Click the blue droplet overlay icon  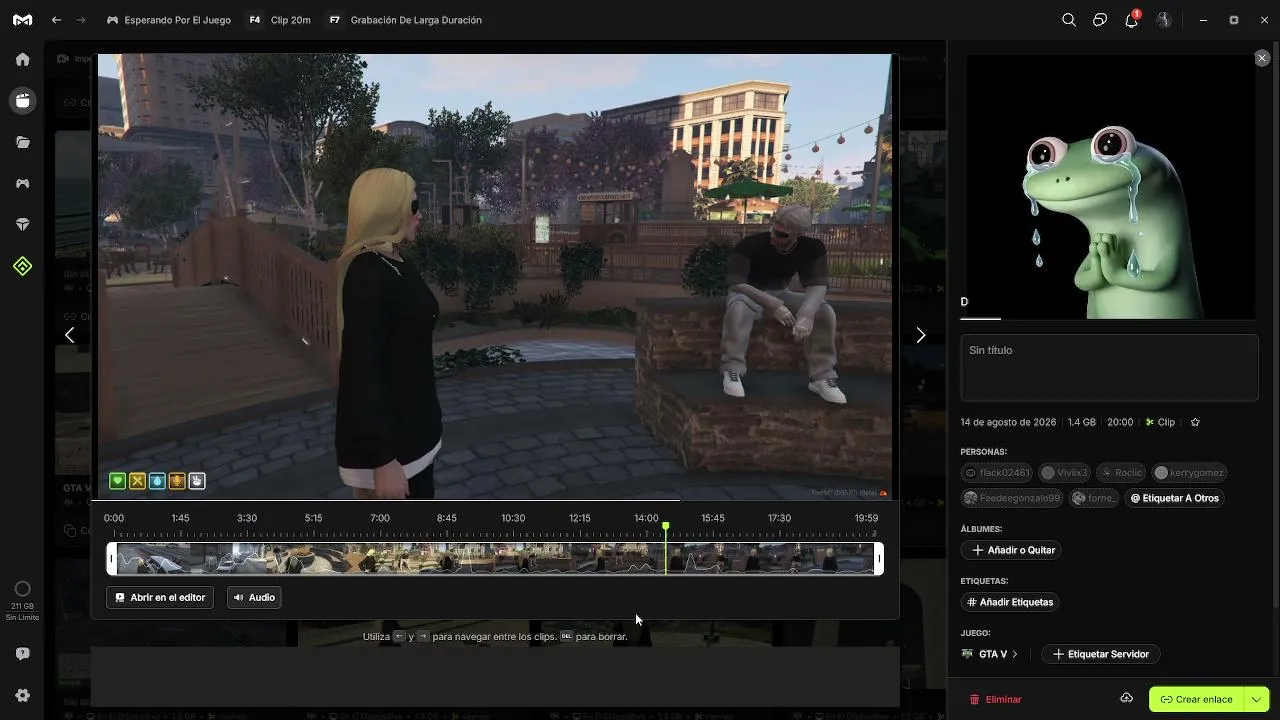[157, 481]
